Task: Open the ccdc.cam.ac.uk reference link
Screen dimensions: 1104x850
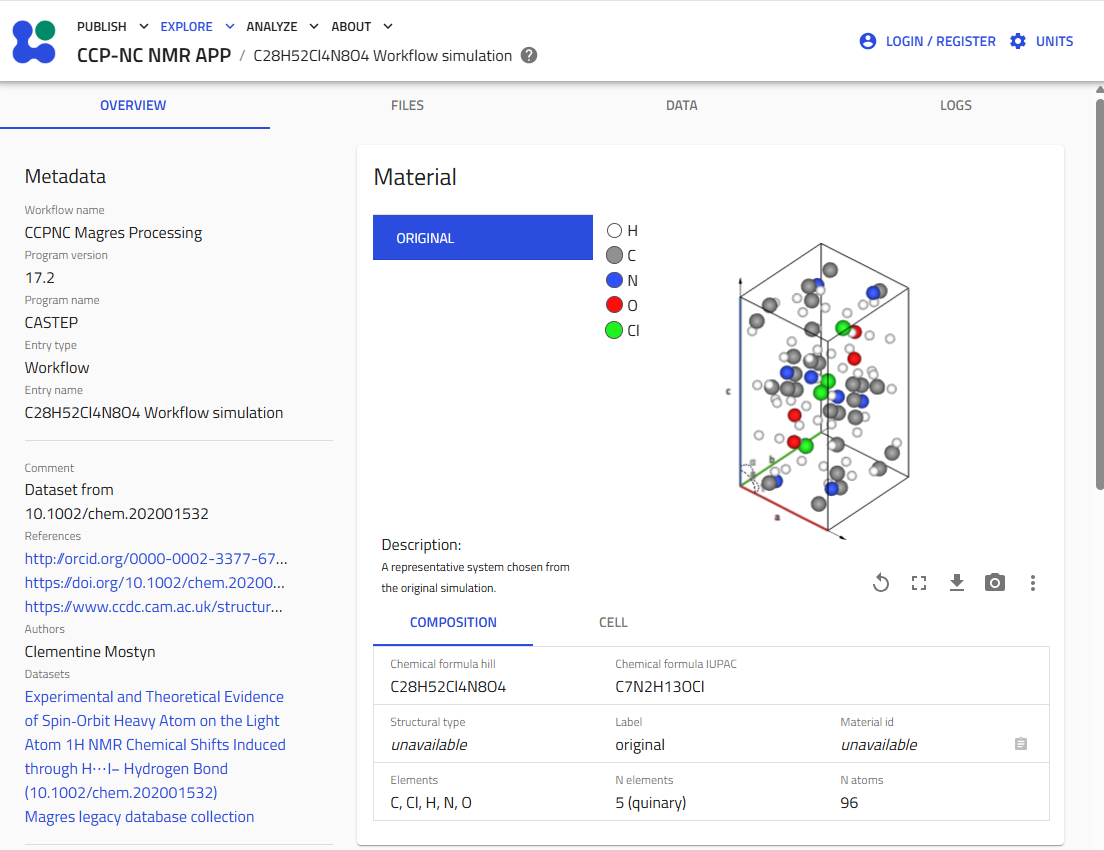Action: pos(153,607)
